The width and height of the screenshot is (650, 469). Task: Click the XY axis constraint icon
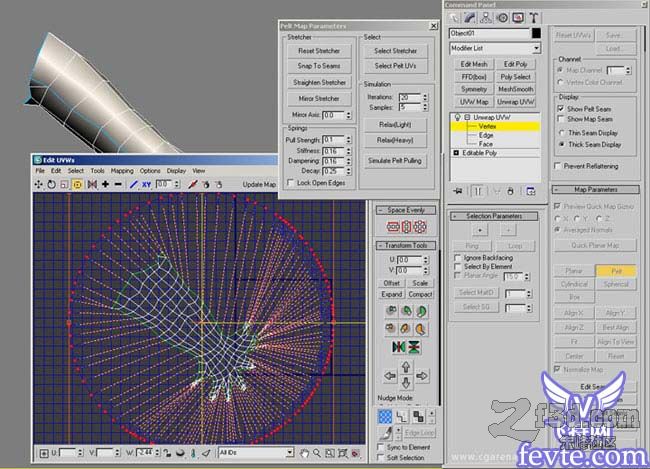146,185
